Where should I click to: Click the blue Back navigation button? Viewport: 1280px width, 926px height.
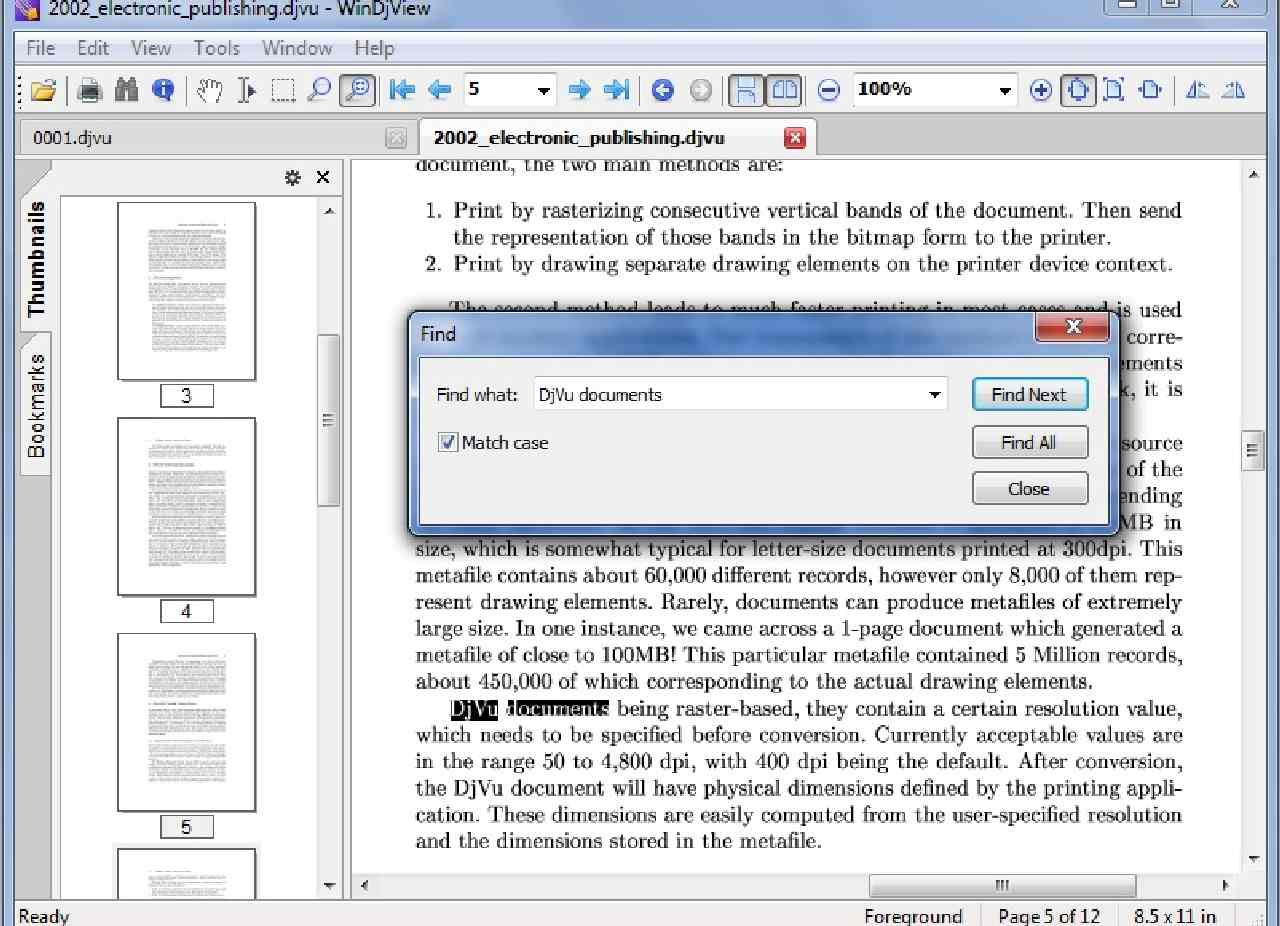click(x=662, y=90)
